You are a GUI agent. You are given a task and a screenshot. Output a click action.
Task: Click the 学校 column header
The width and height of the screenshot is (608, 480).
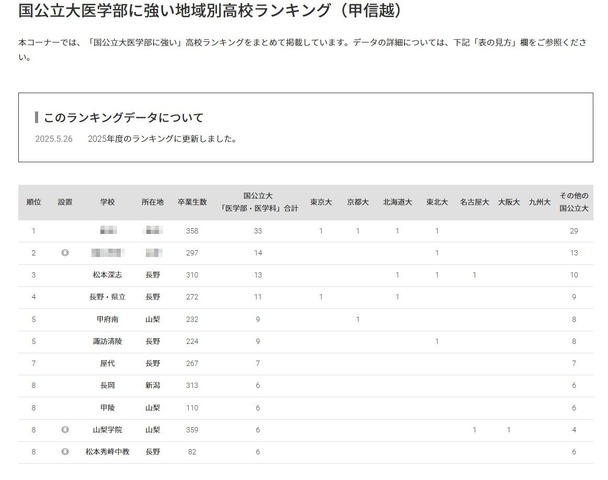pos(107,202)
